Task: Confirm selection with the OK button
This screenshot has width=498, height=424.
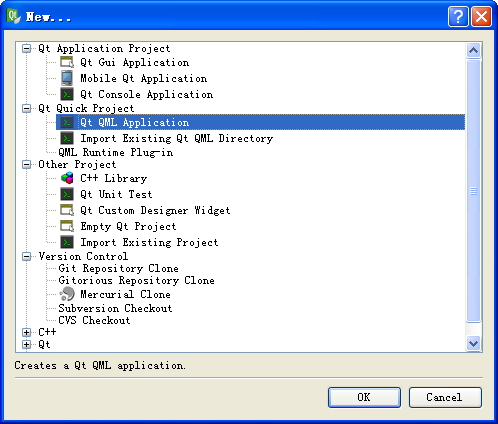Action: tap(364, 397)
